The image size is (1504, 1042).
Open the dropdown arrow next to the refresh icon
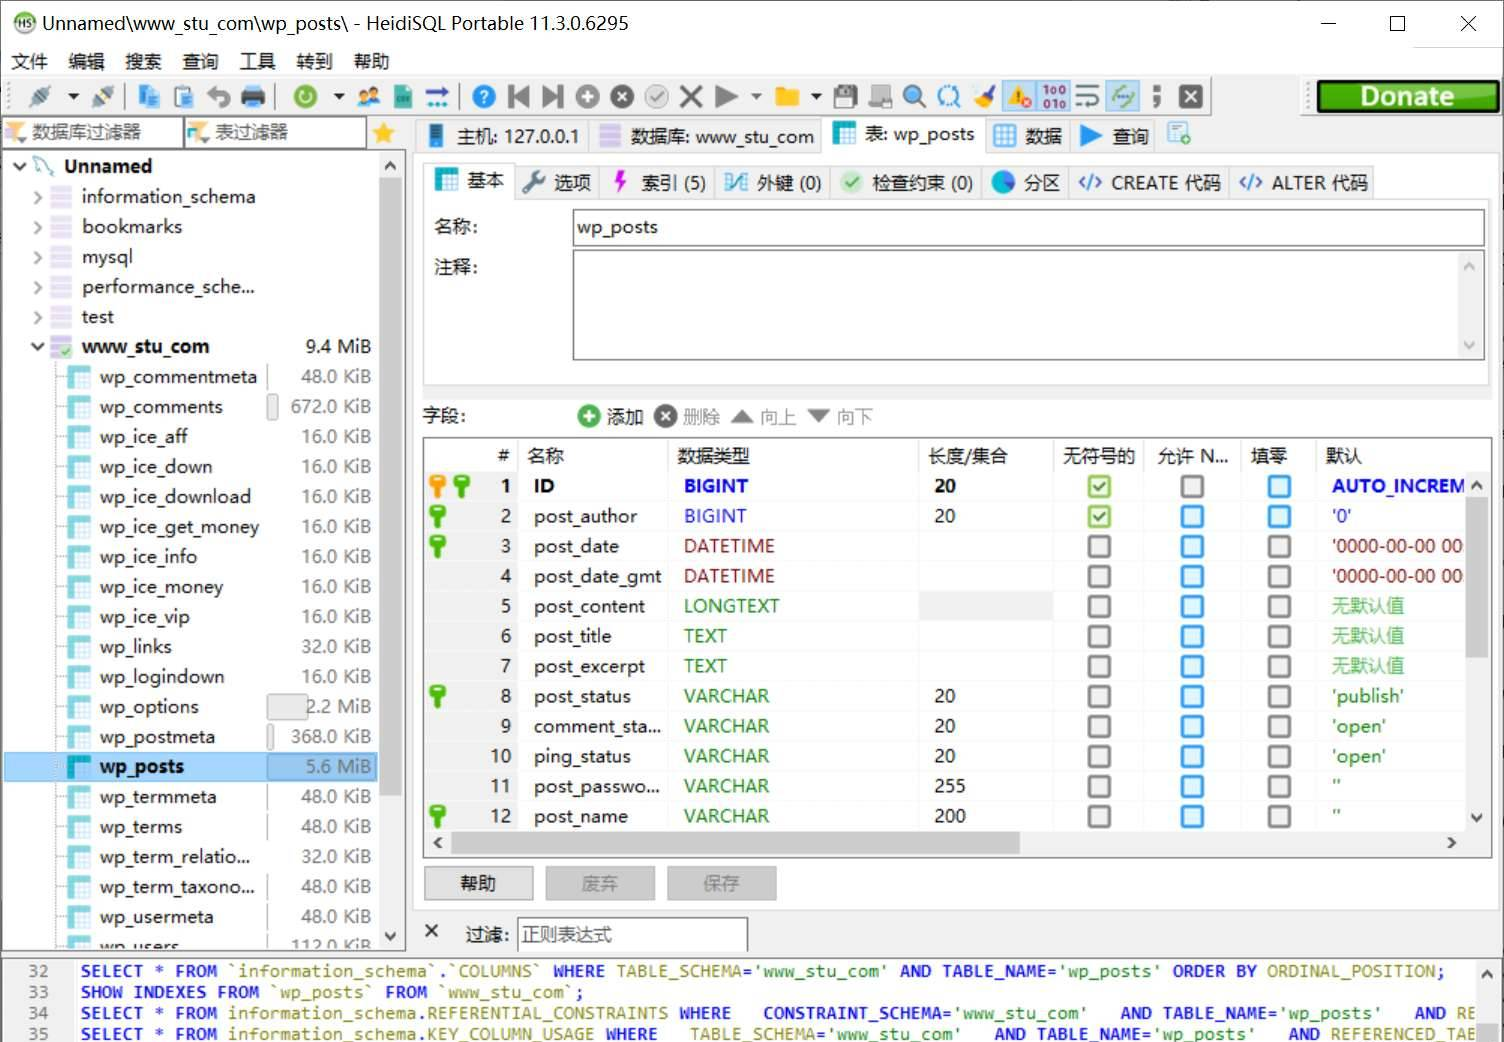pos(339,96)
